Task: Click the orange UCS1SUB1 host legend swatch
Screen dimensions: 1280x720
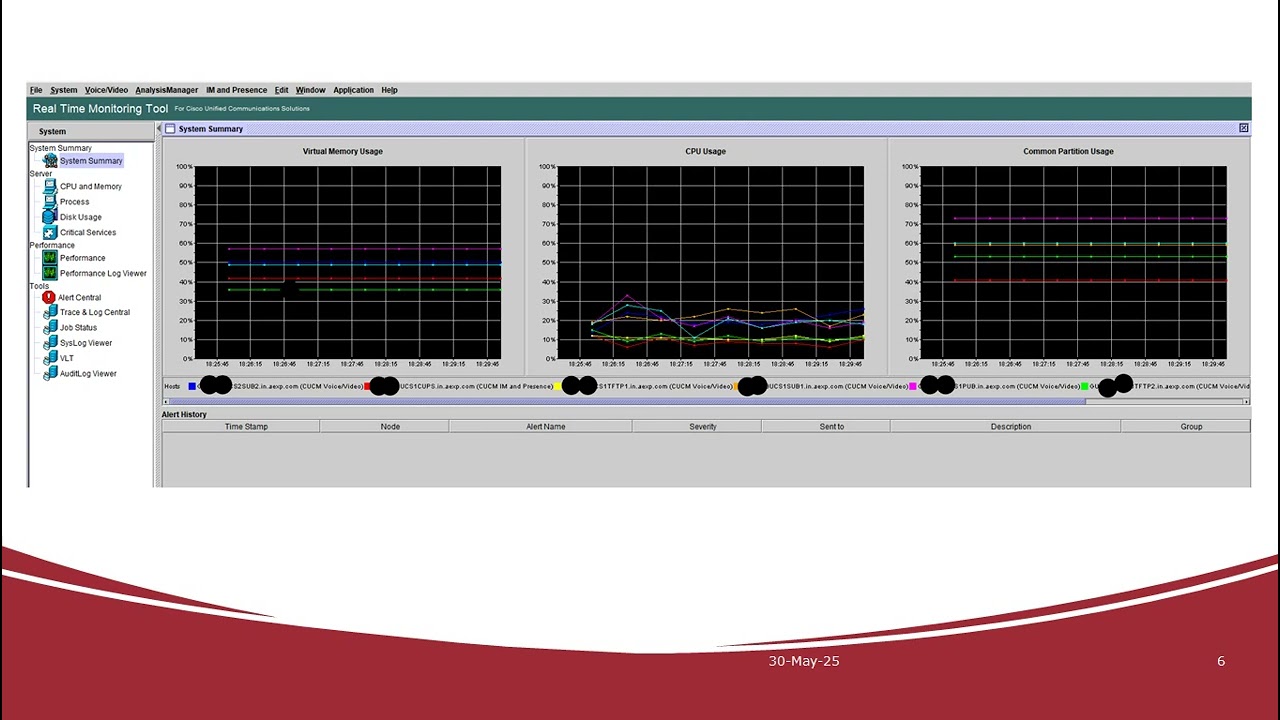Action: point(736,386)
